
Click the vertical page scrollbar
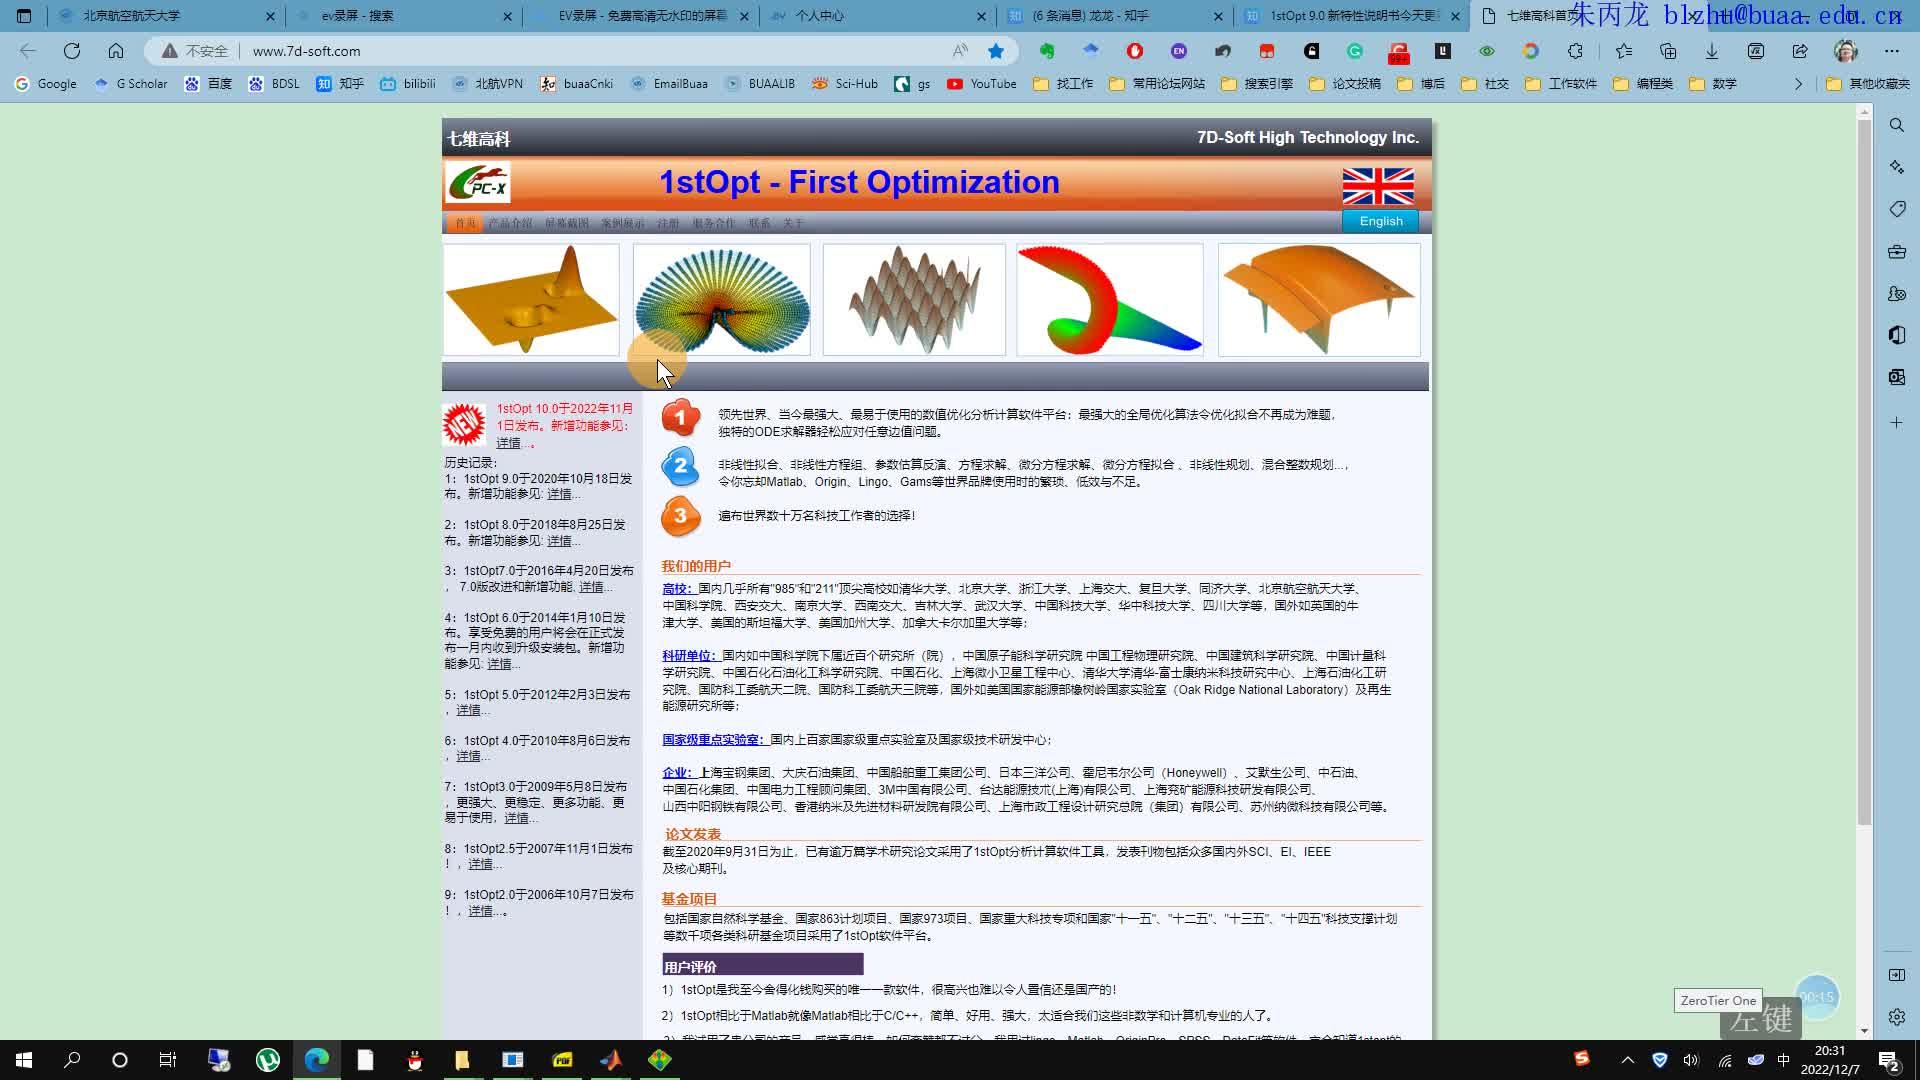1864,470
